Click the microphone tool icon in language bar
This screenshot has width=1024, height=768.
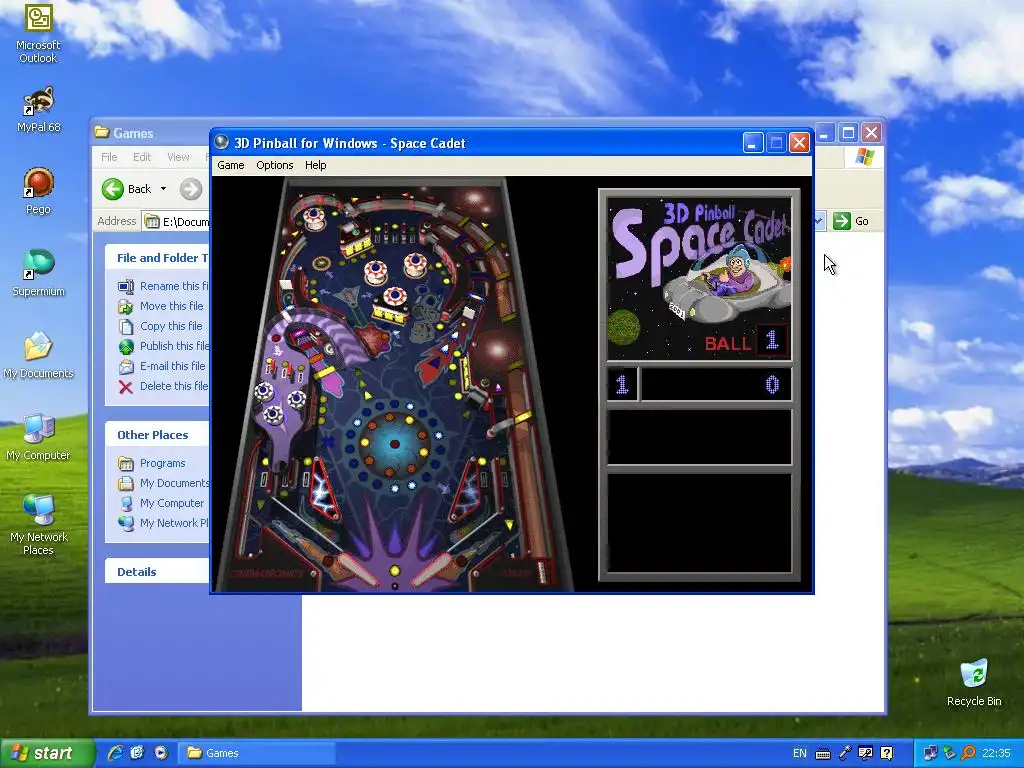pos(844,754)
